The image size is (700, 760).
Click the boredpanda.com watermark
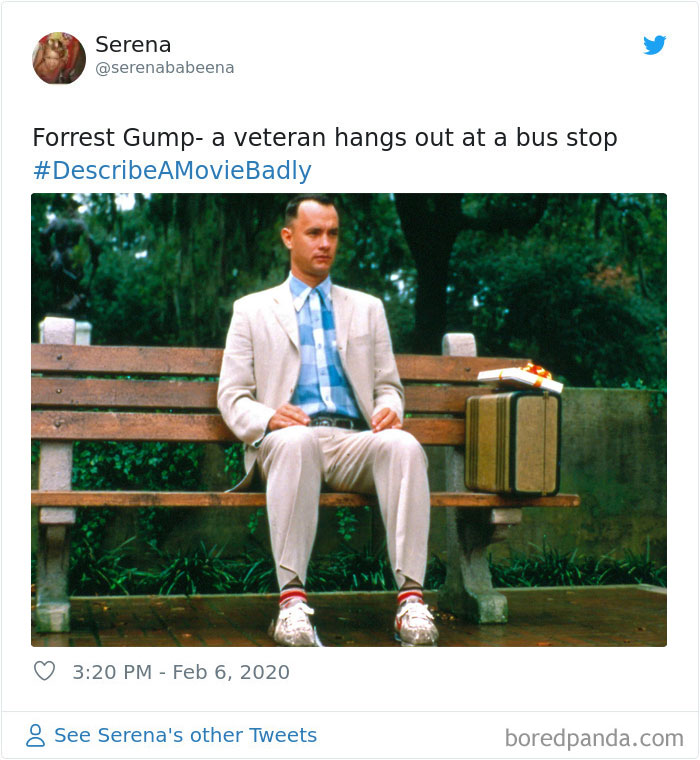(594, 738)
